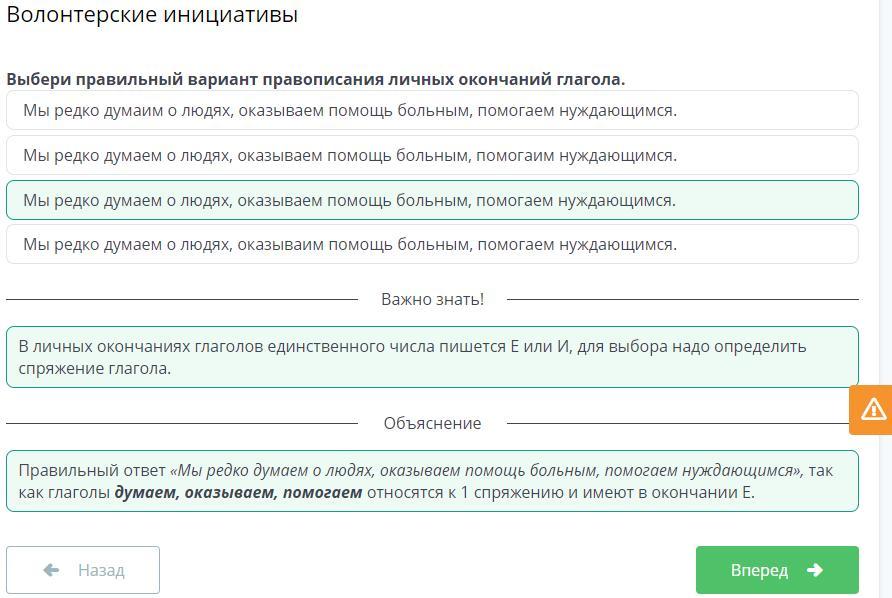Click 'Правильный ответ' in the explanation box
This screenshot has height=598, width=892.
pos(92,470)
